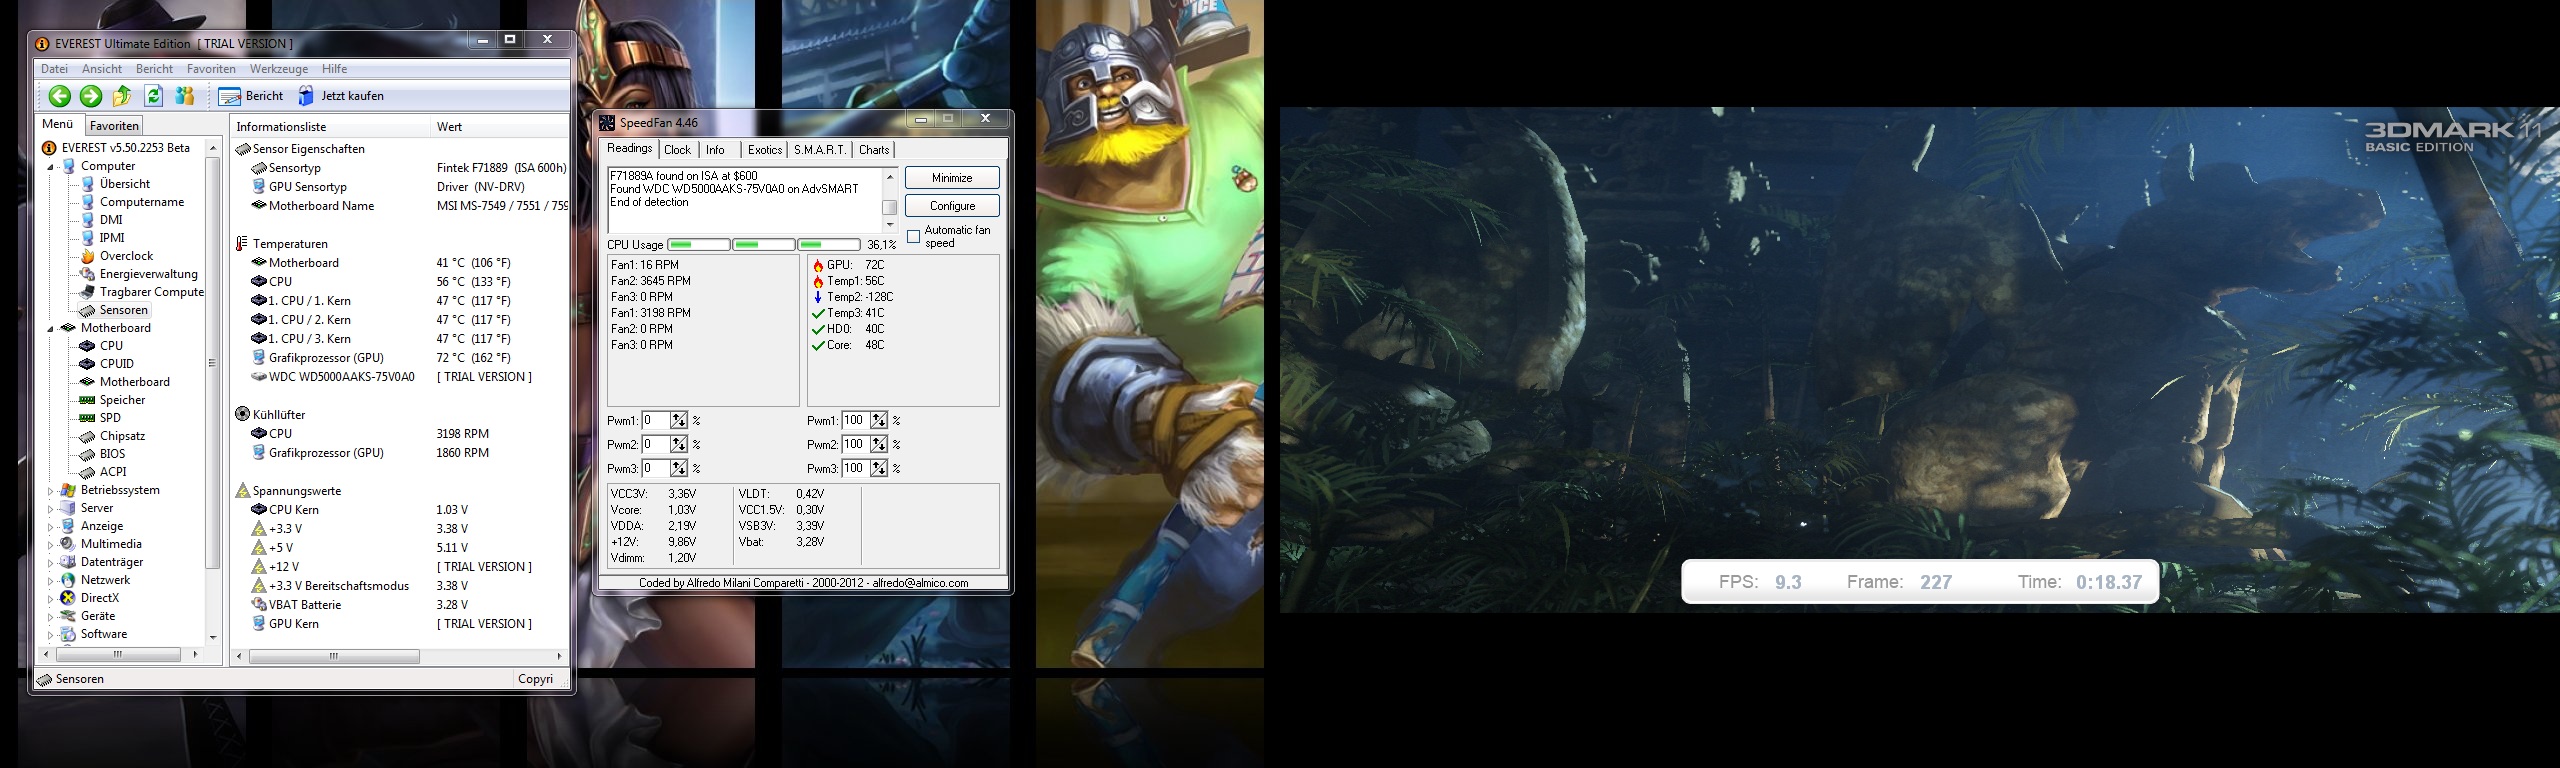Click the first CPU Usage bar in SpeedFan

[x=699, y=245]
